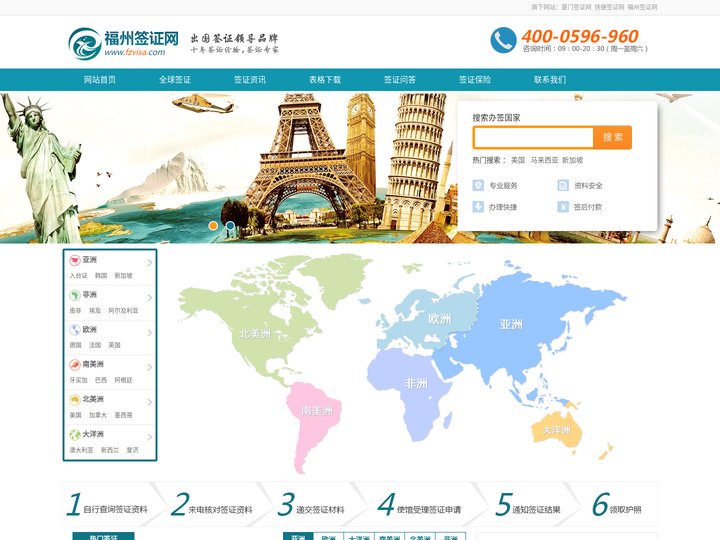720x540 pixels.
Task: Click the 签后付款 yen icon
Action: click(x=563, y=207)
